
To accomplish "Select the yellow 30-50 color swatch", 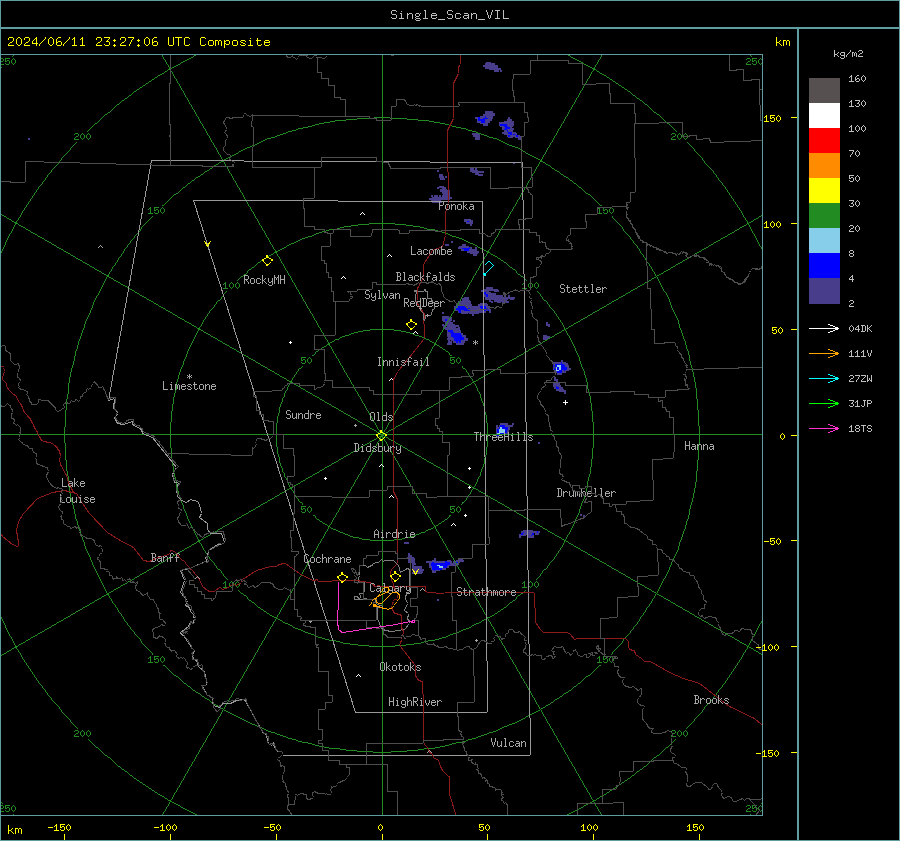I will [x=824, y=191].
